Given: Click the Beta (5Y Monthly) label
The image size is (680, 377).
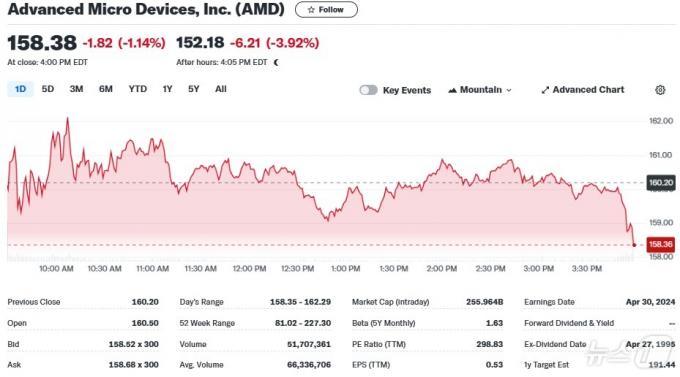Looking at the screenshot, I should (384, 323).
